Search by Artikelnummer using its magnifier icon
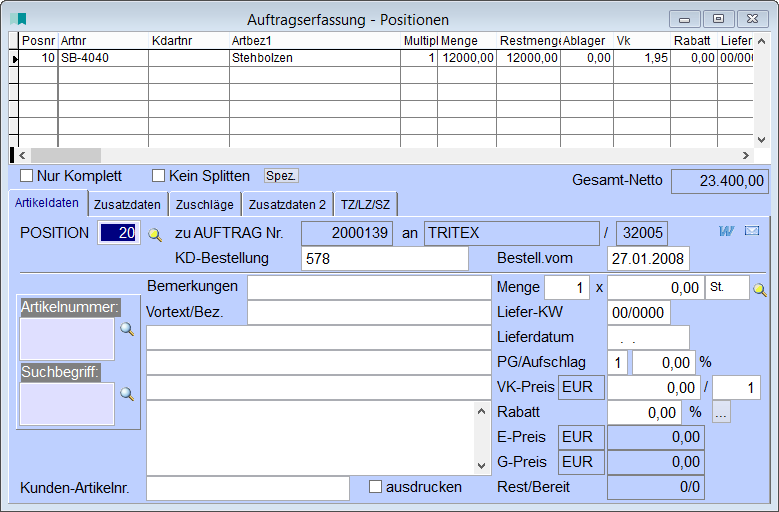The image size is (779, 512). click(127, 329)
